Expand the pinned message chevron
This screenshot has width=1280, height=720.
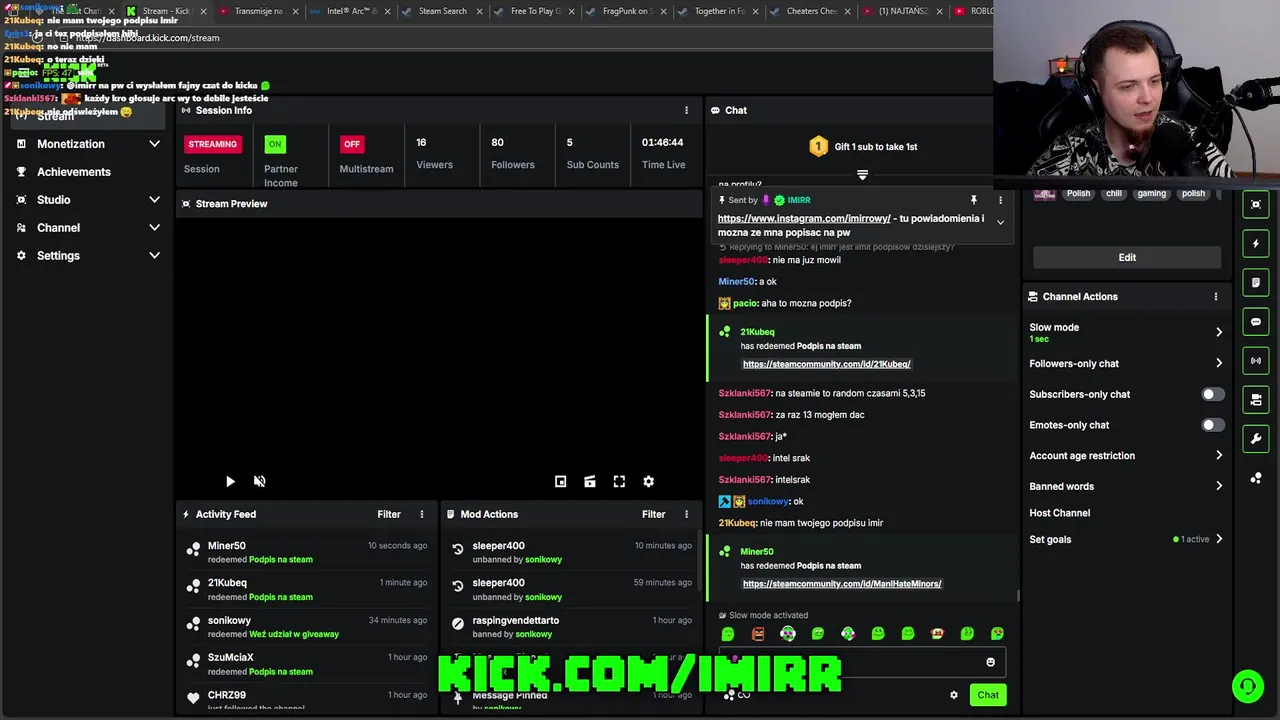click(1000, 223)
